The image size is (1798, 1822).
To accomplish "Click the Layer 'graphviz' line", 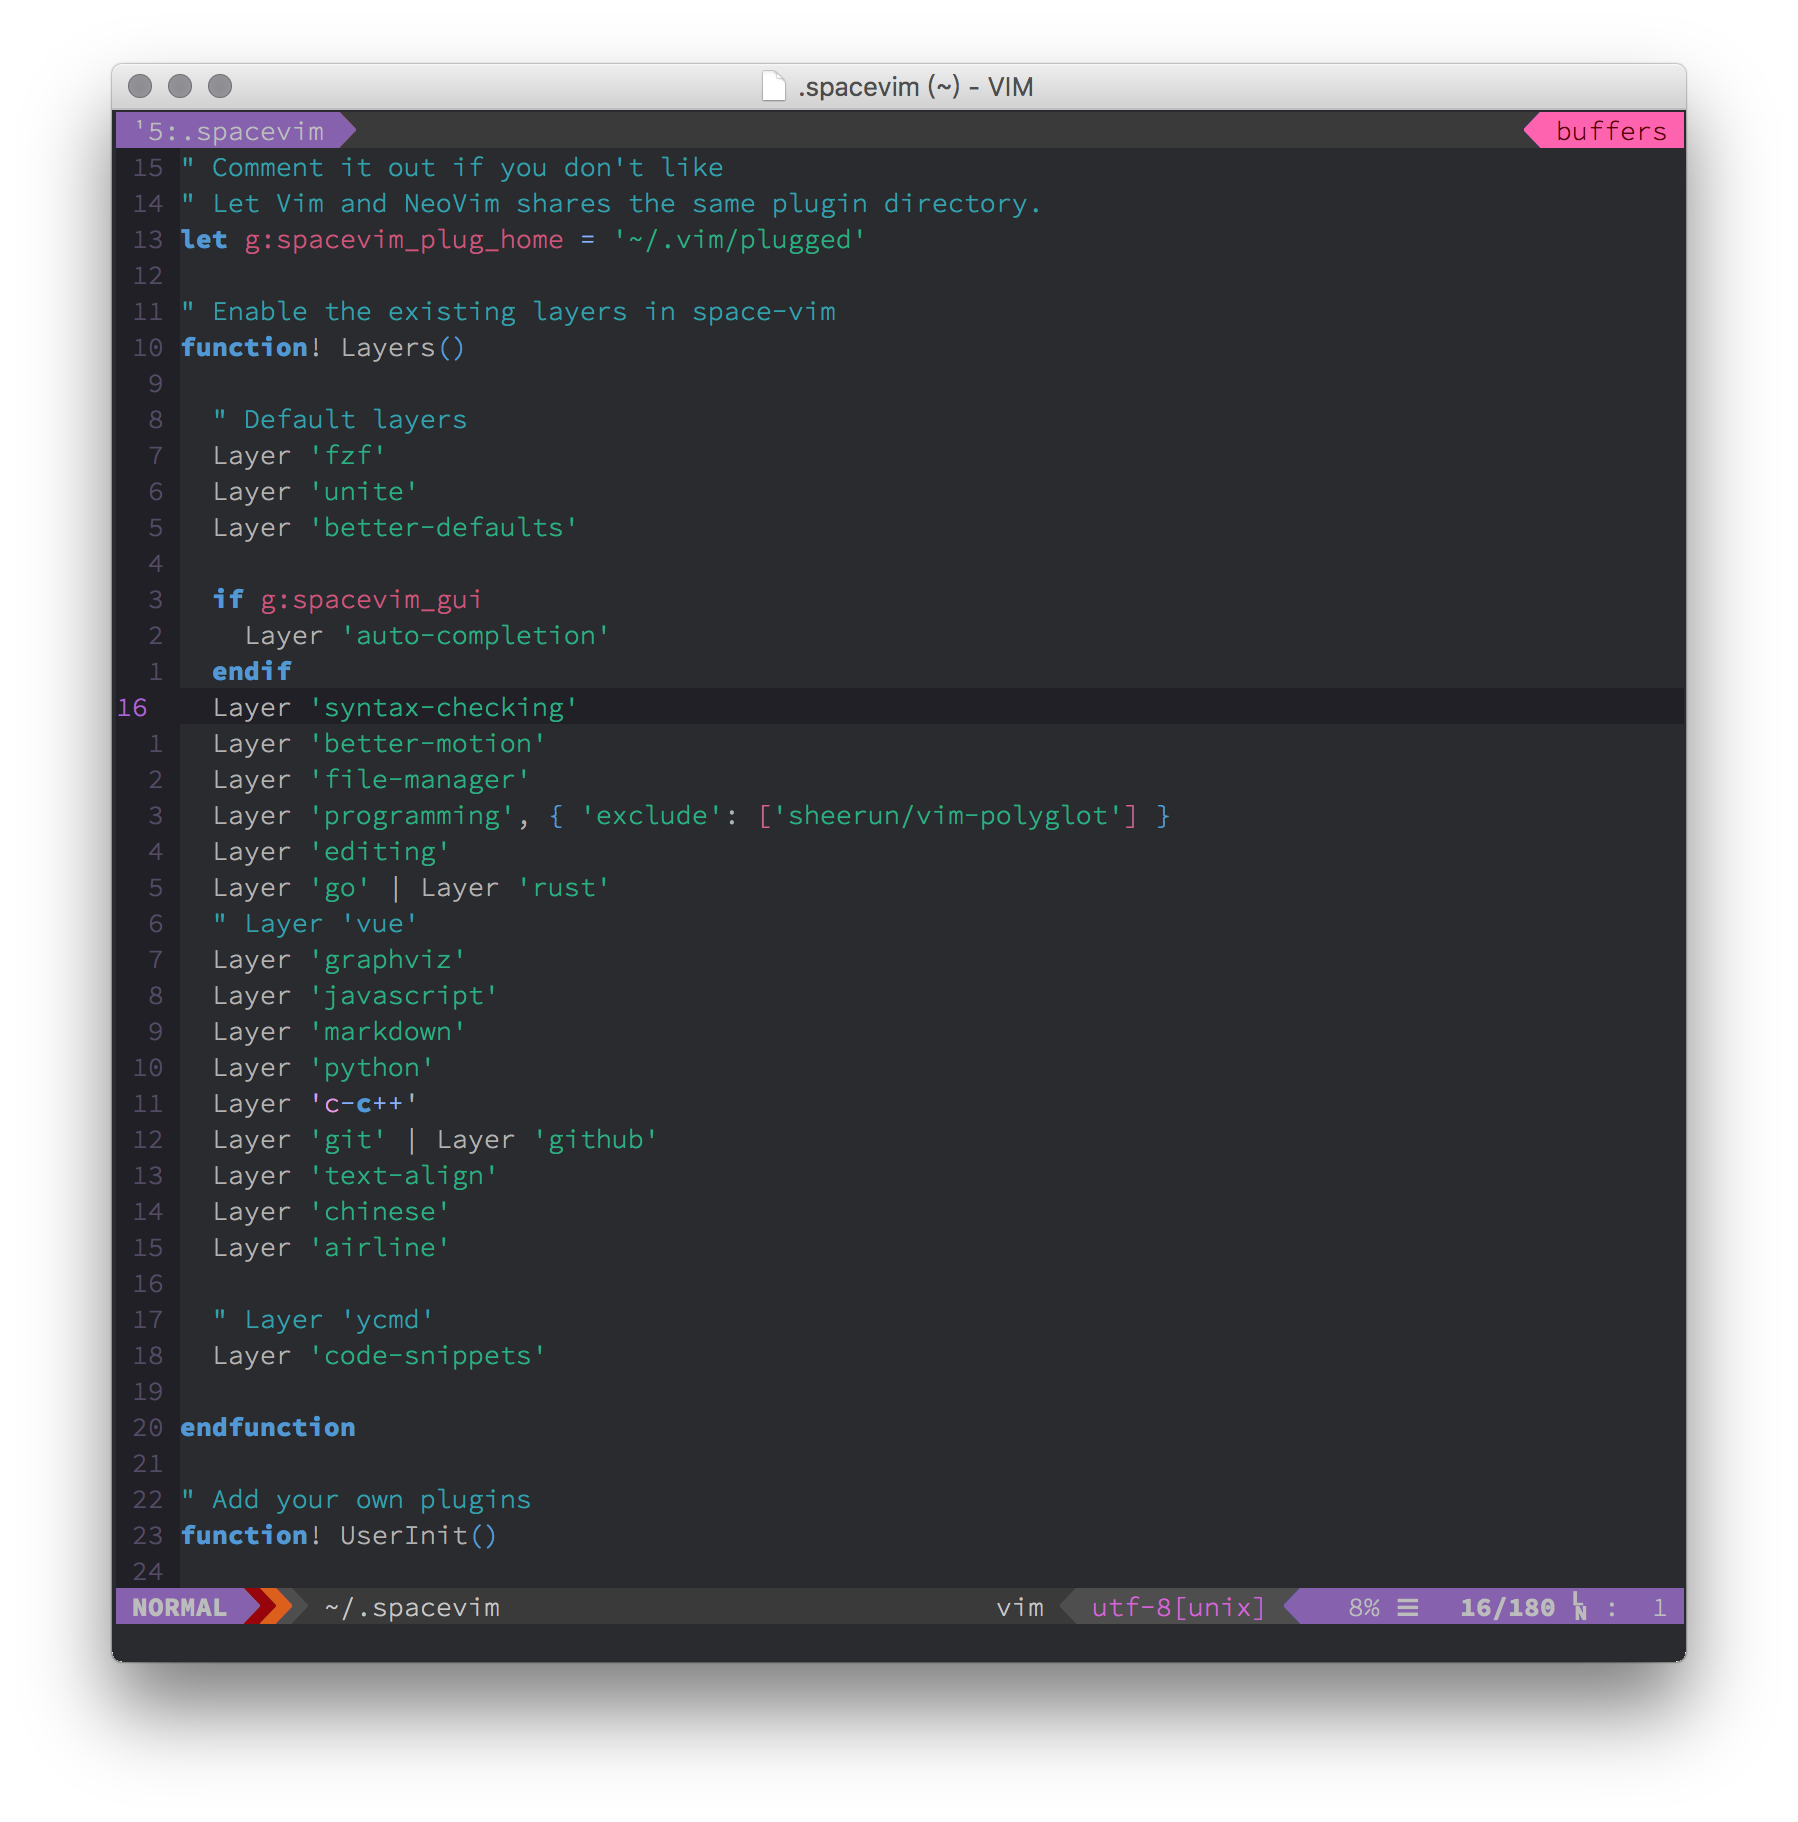I will (339, 959).
